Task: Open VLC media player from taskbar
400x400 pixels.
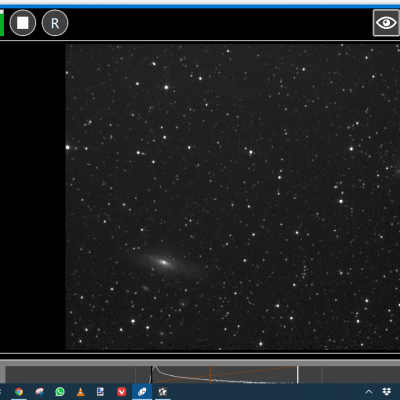Action: [x=80, y=392]
